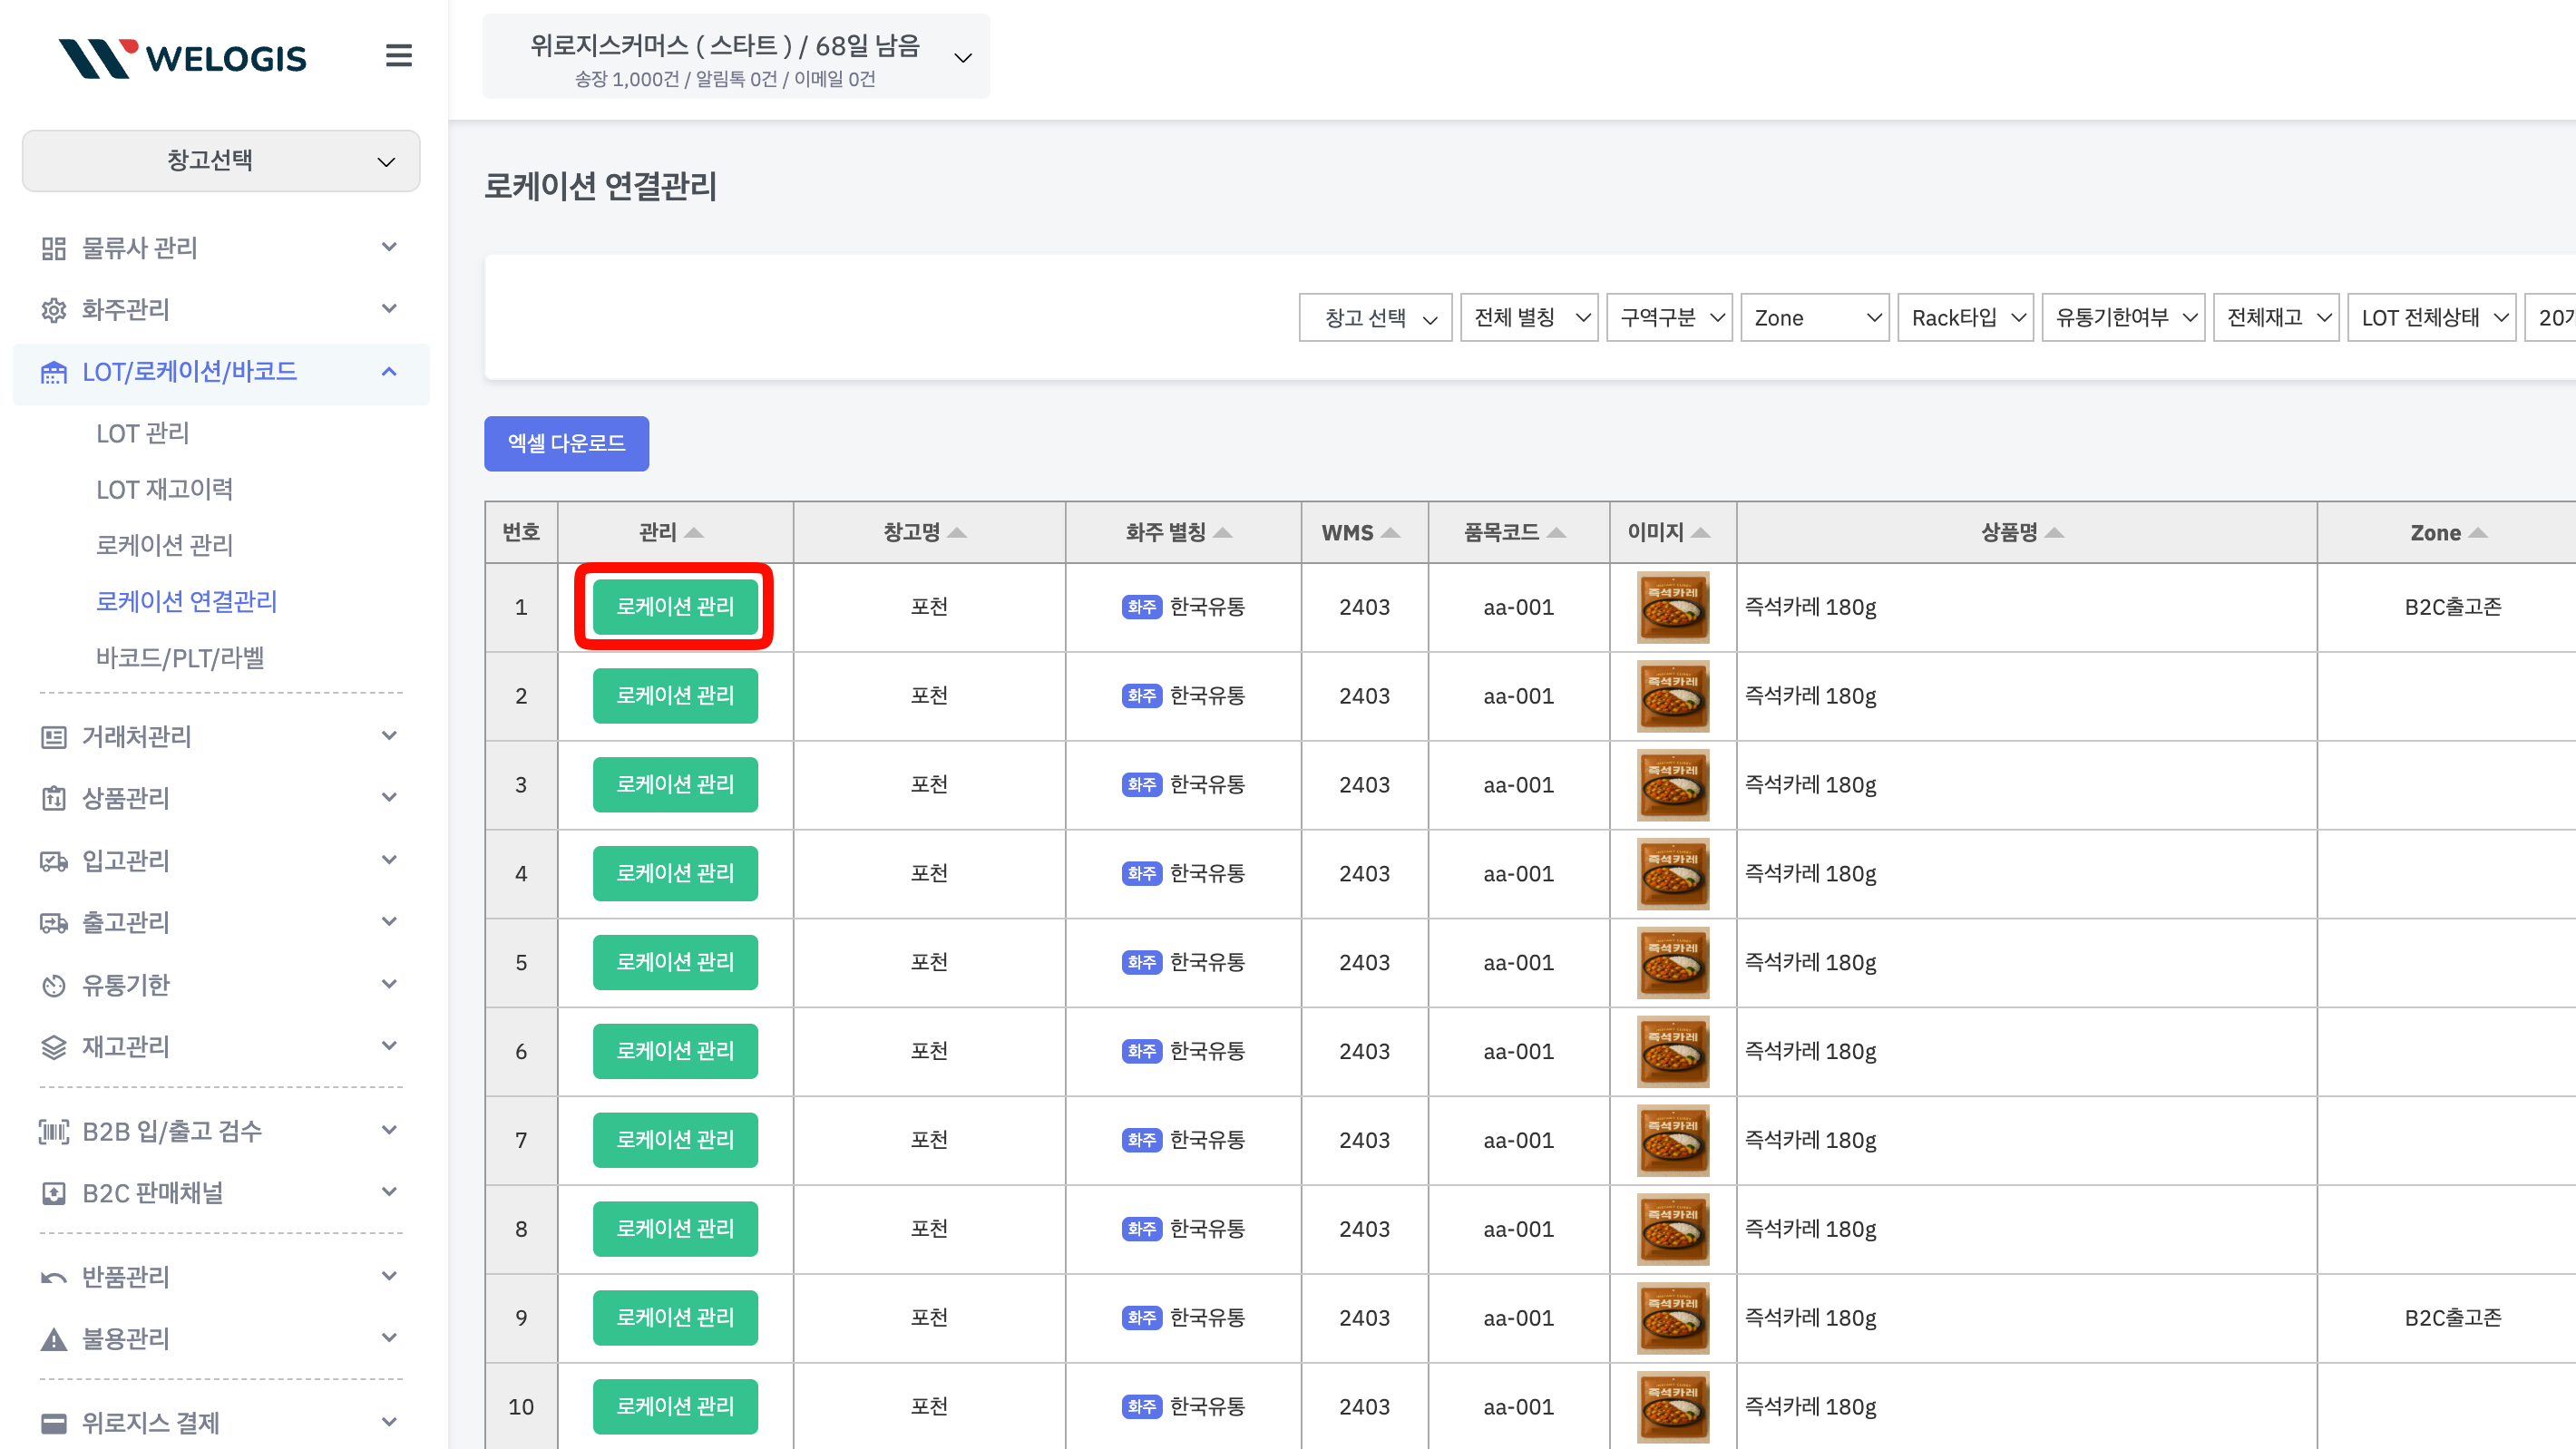The width and height of the screenshot is (2576, 1449).
Task: Click 로케이션 관리 button in row 5
Action: 675,962
